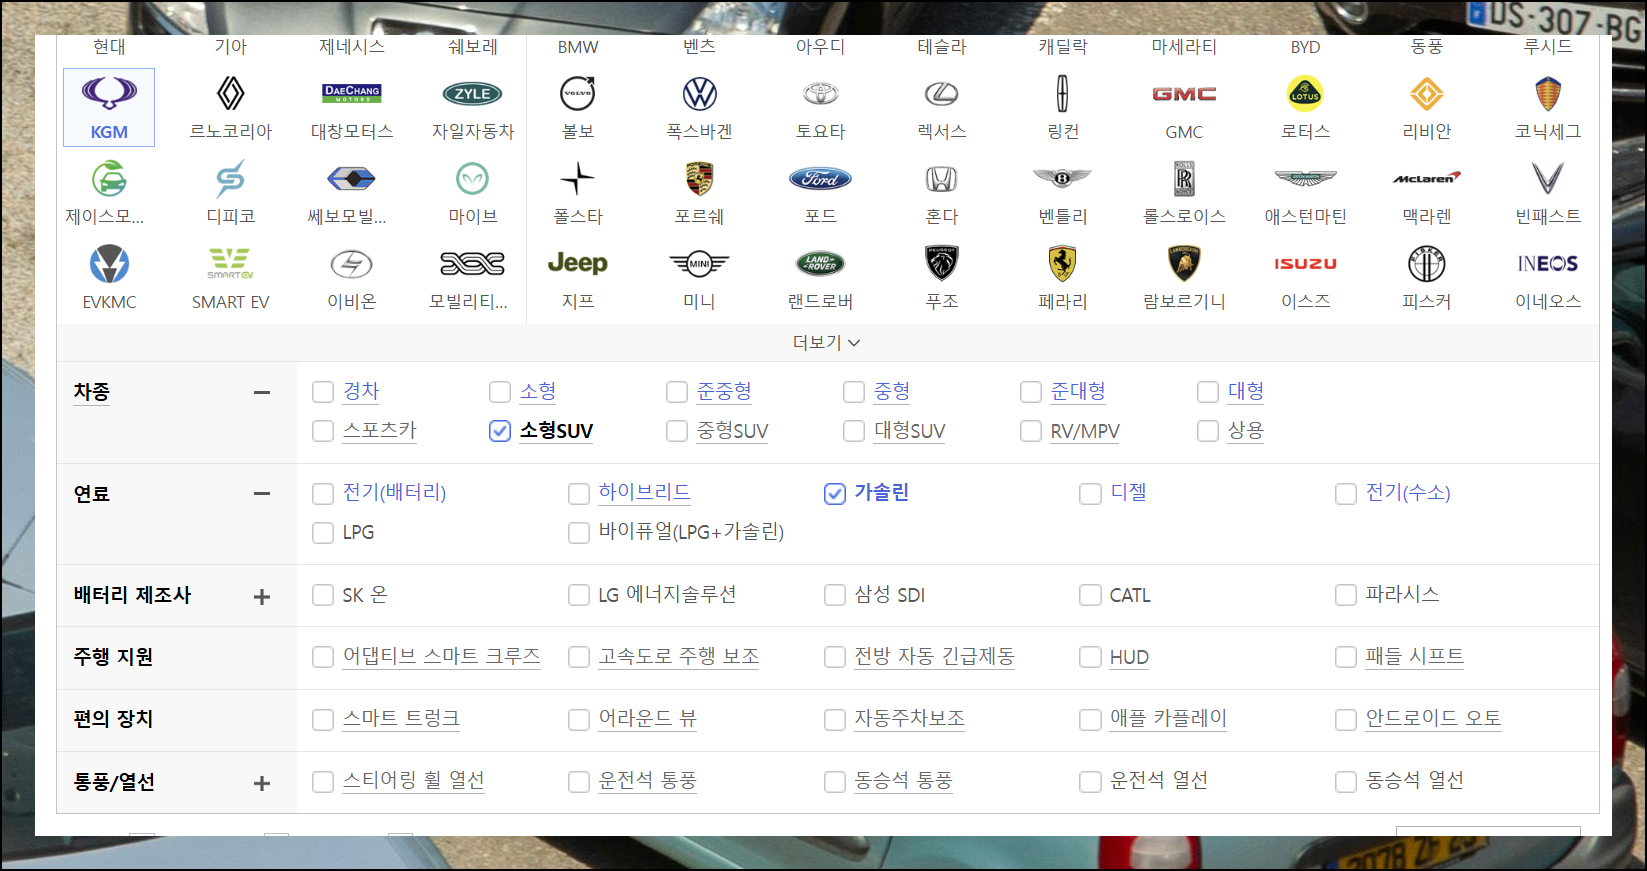The image size is (1647, 871).
Task: Expand the 통풍/열선 section
Action: [x=262, y=783]
